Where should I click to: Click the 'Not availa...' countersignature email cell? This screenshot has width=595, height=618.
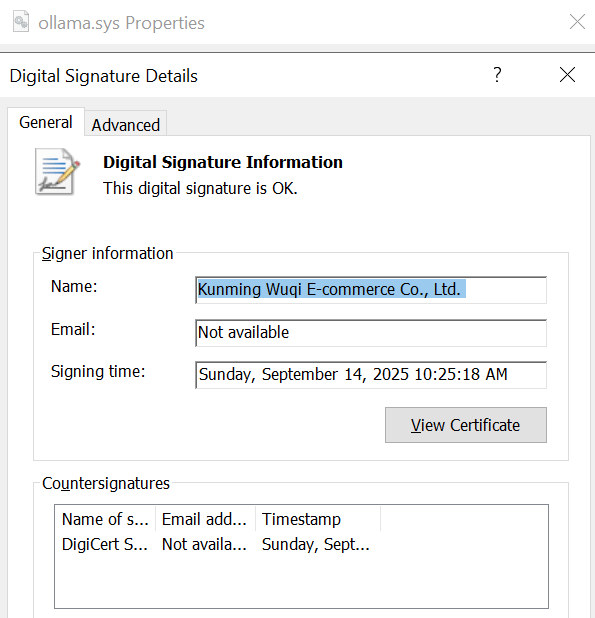pyautogui.click(x=204, y=544)
